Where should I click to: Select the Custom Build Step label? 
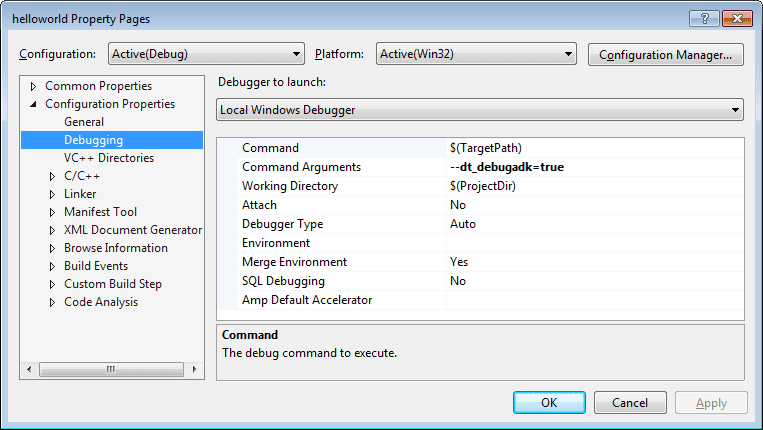pyautogui.click(x=112, y=284)
